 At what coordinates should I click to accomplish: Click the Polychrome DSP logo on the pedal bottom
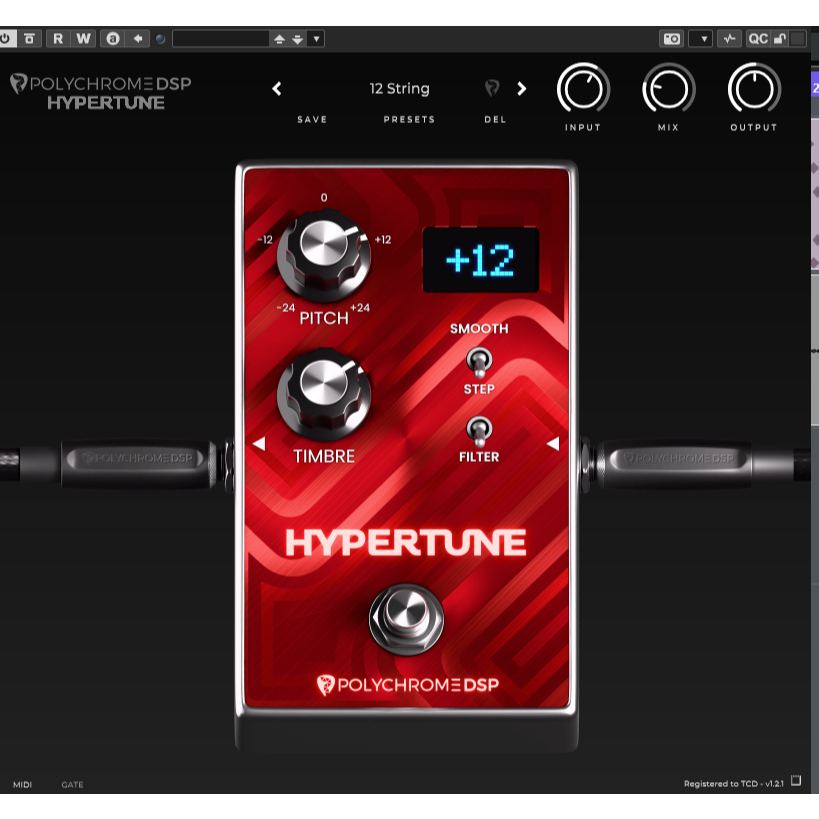pyautogui.click(x=408, y=685)
